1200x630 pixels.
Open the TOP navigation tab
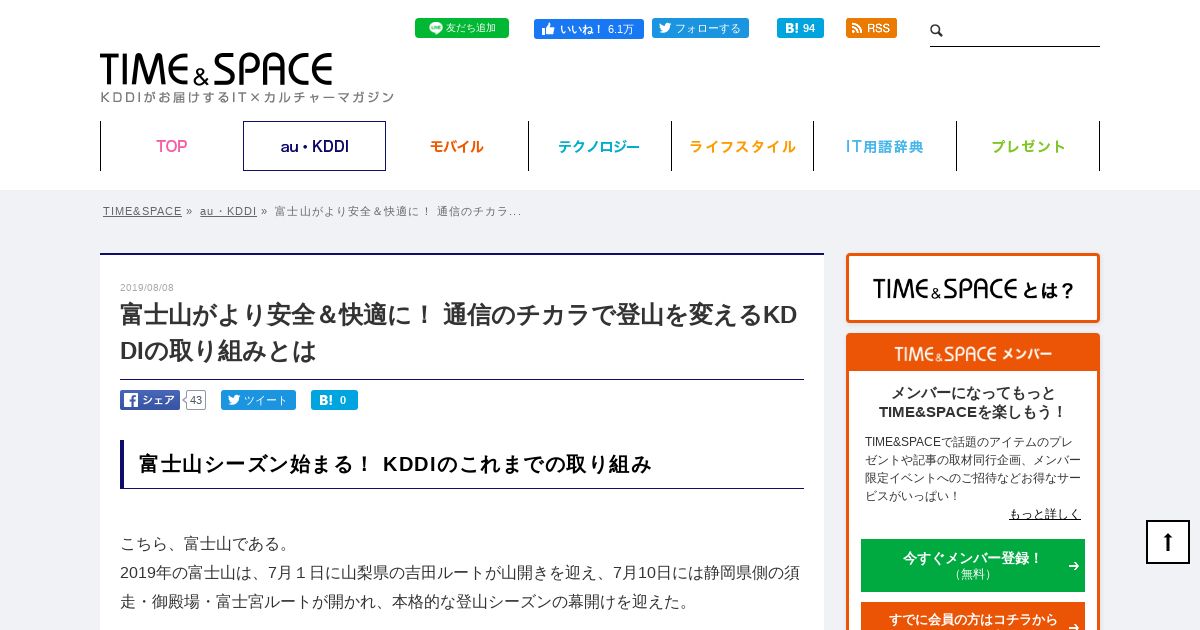pyautogui.click(x=171, y=146)
